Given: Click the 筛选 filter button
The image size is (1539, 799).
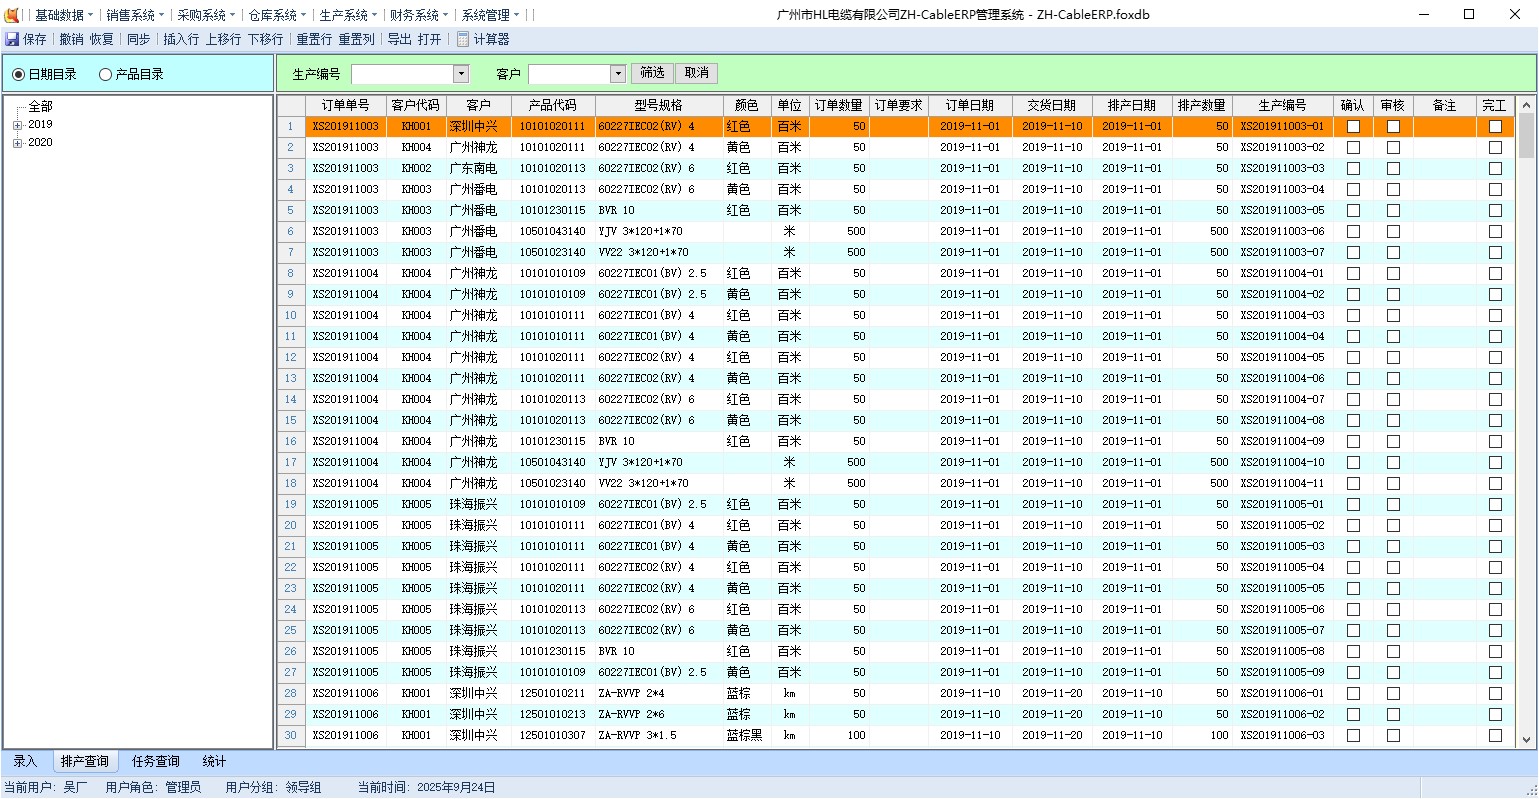Looking at the screenshot, I should pyautogui.click(x=652, y=73).
